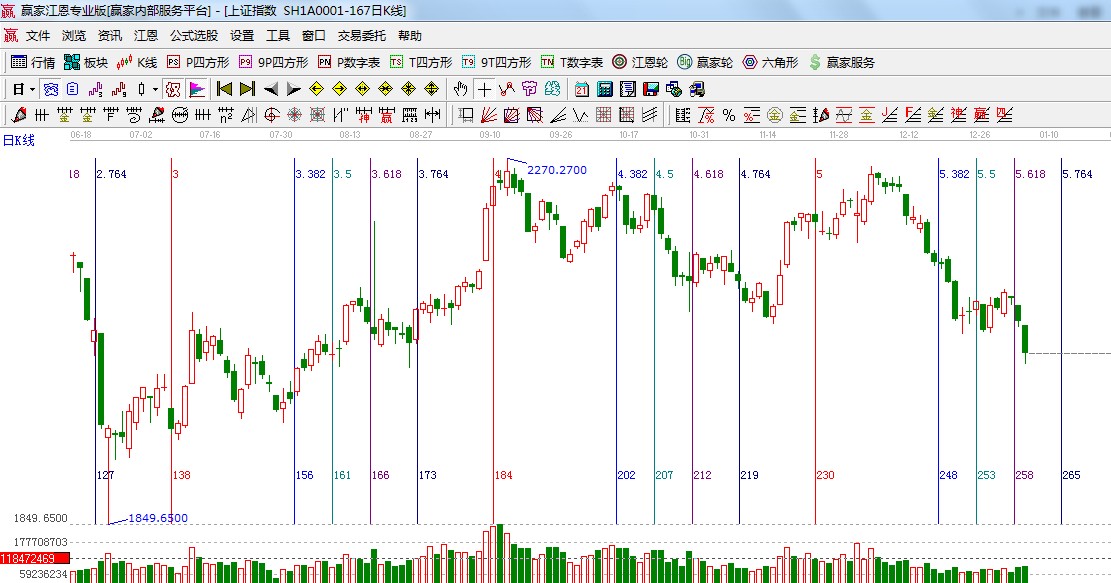
Task: Toggle the hand pan tool
Action: [461, 89]
